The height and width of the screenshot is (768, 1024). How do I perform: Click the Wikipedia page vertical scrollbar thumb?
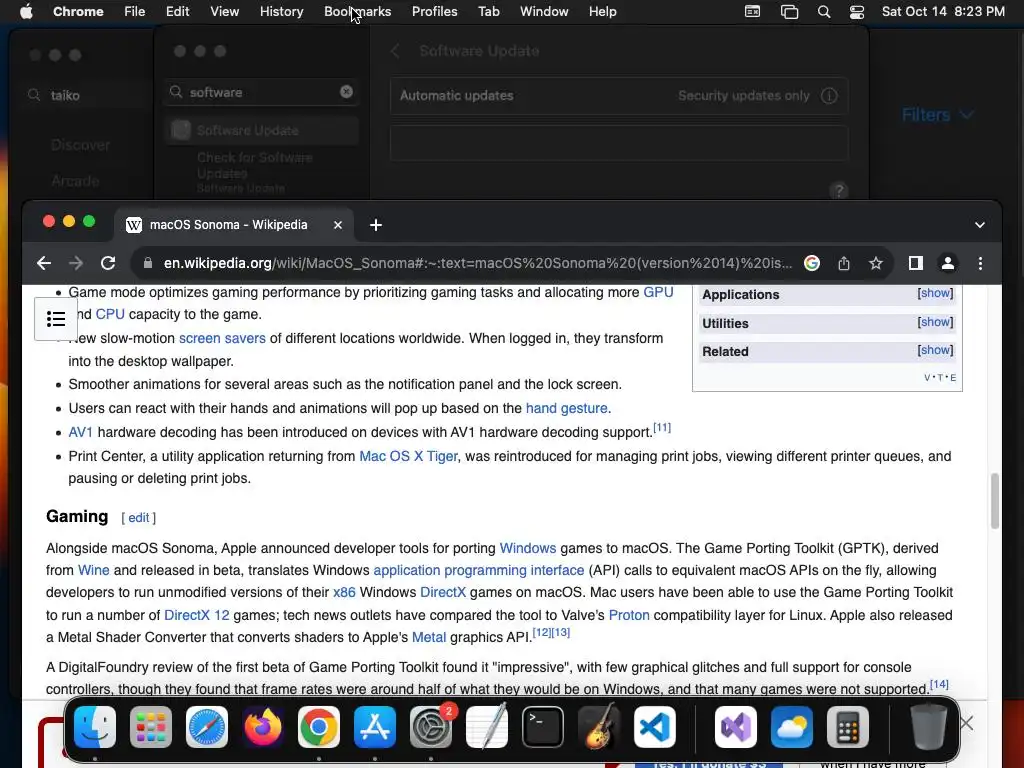[995, 501]
